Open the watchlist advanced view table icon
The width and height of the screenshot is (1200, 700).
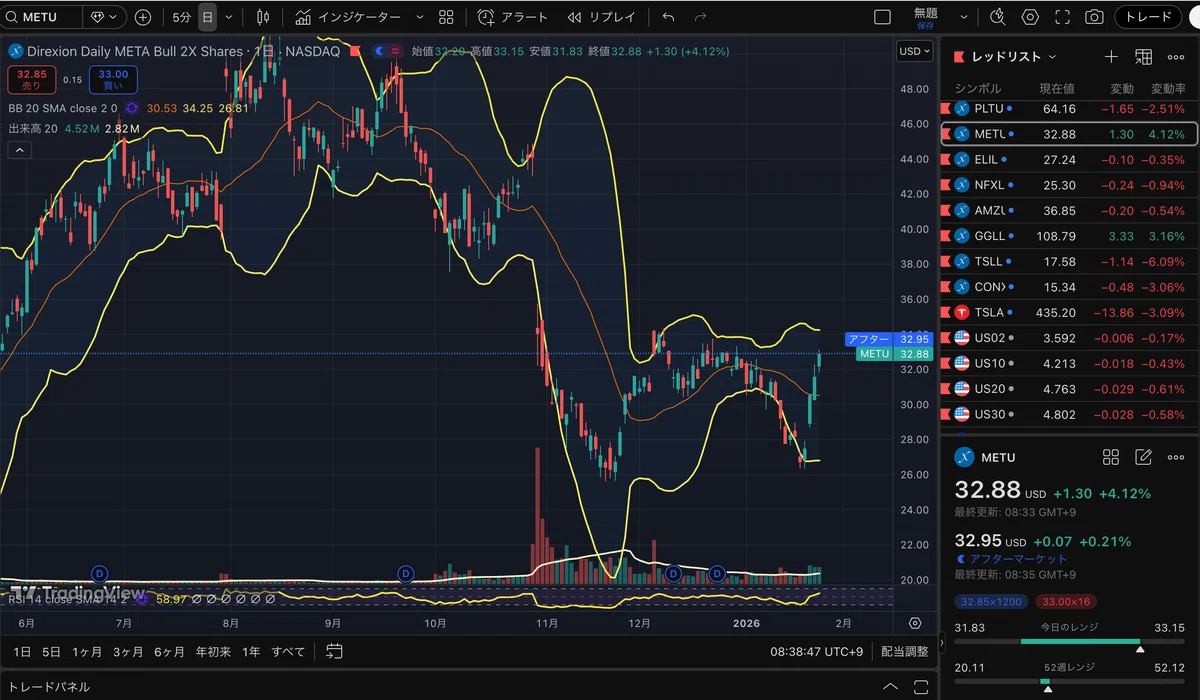[x=1143, y=57]
